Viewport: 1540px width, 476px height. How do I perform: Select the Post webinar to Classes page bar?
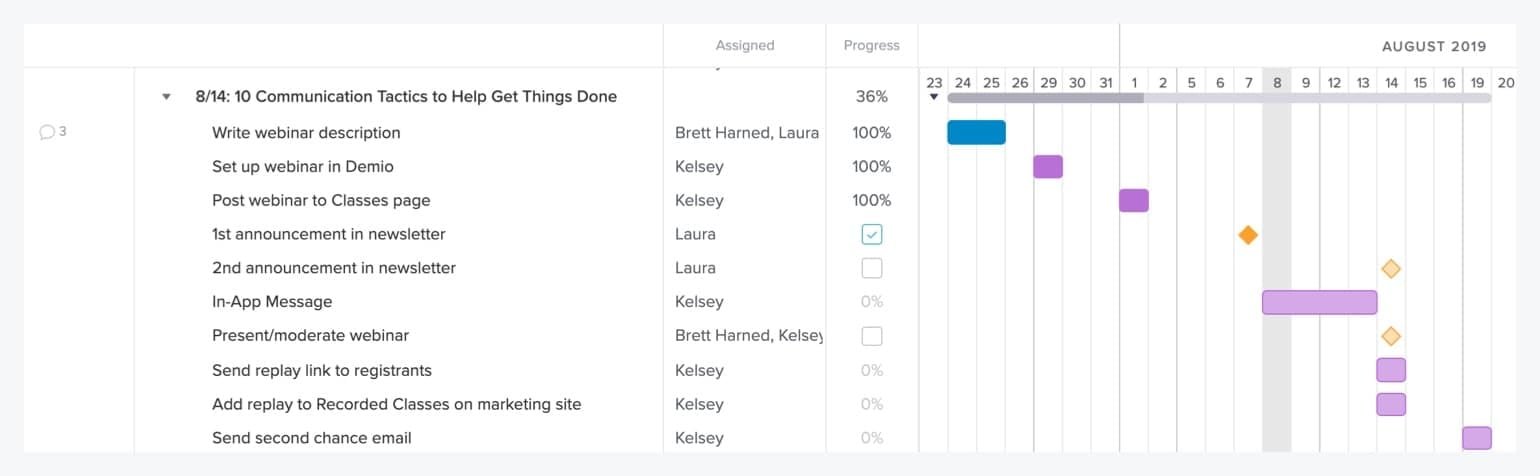click(1134, 200)
